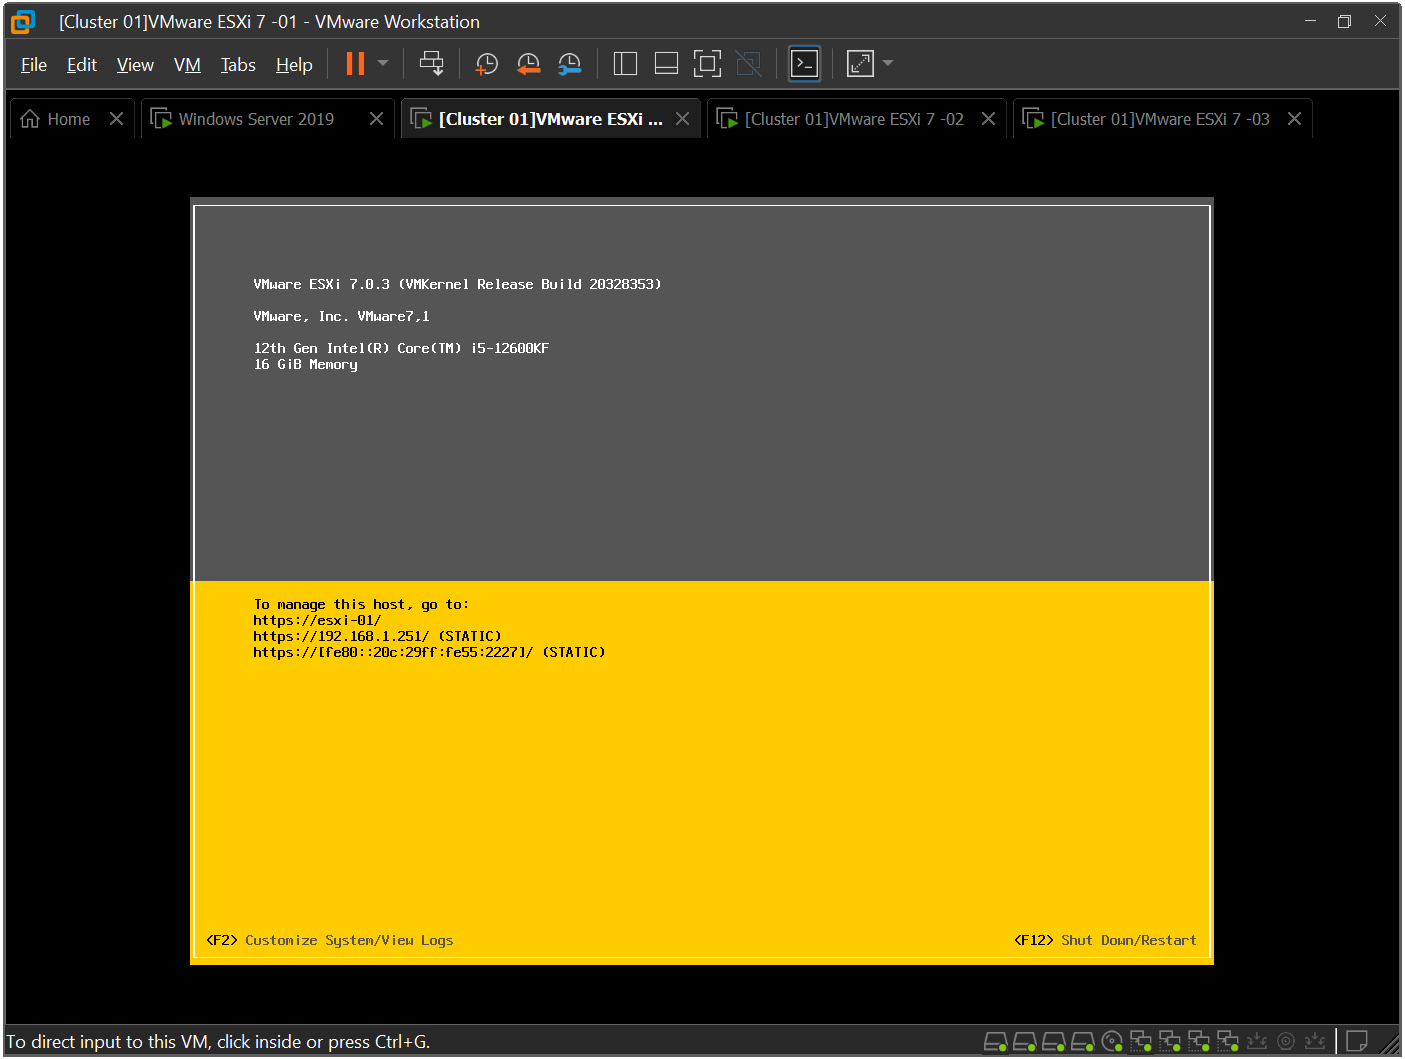Click the 'To direct input' status message
Image resolution: width=1405 pixels, height=1059 pixels.
point(218,1042)
